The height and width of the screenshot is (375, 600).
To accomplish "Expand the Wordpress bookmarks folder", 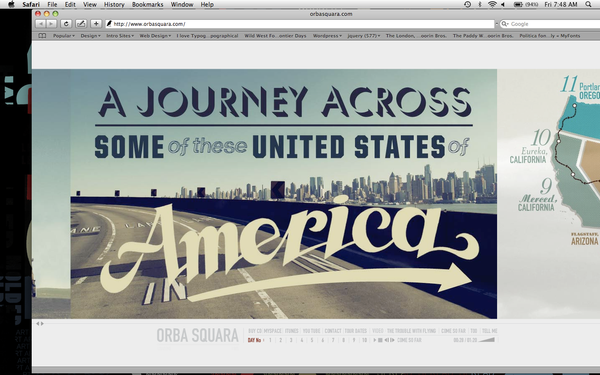I will click(x=327, y=36).
